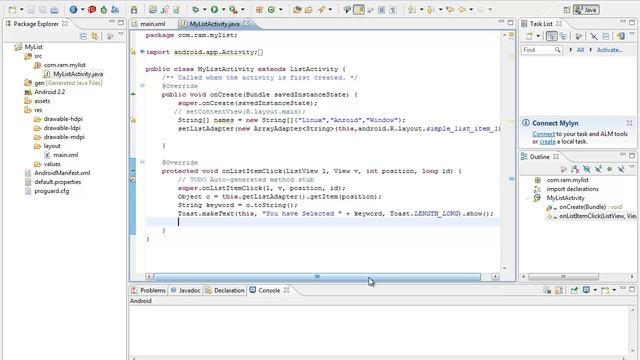Switch to the Javadoc tab
The height and width of the screenshot is (360, 640).
point(186,290)
